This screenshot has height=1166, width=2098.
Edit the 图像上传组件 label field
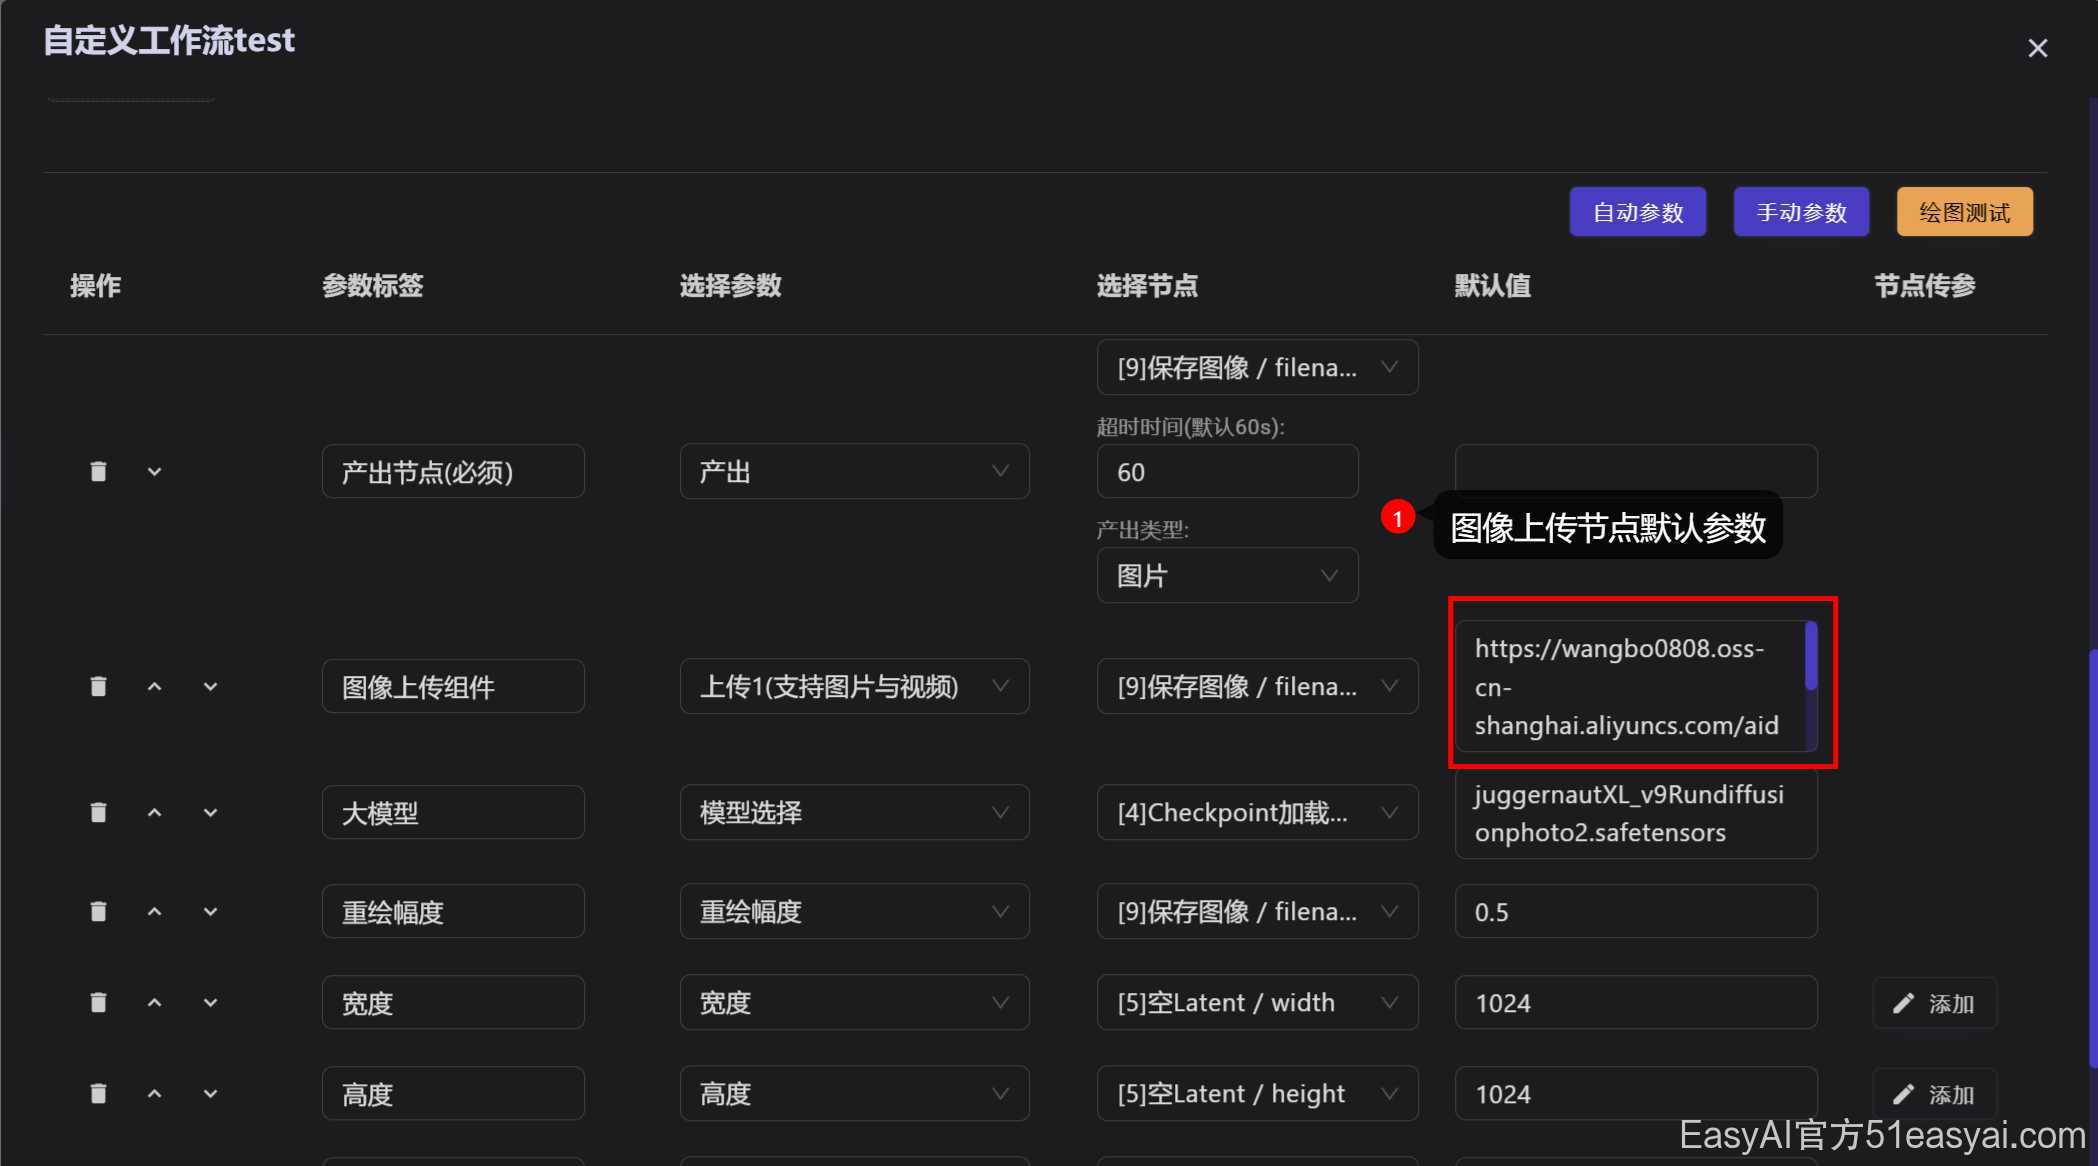click(453, 686)
